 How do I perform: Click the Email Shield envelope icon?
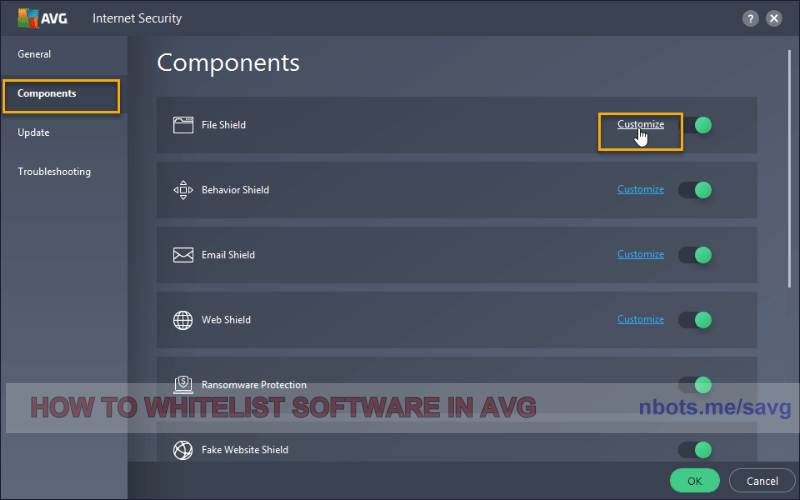[183, 255]
